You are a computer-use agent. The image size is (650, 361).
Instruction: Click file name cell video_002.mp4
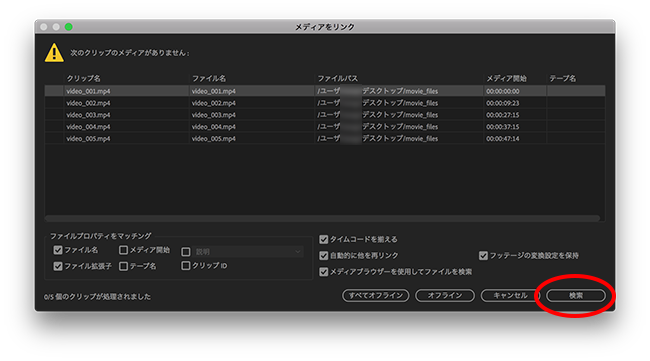pyautogui.click(x=213, y=103)
